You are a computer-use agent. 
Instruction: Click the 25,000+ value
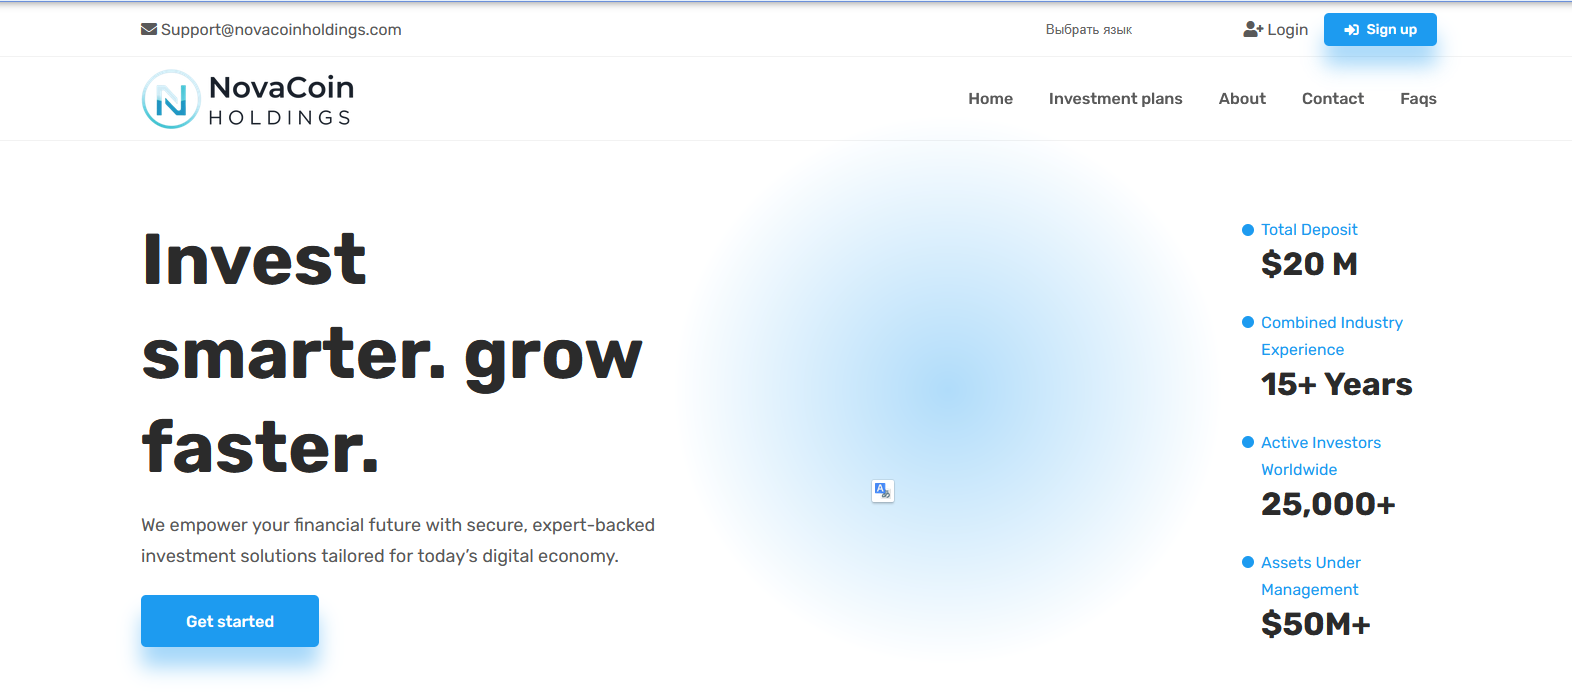[1328, 504]
